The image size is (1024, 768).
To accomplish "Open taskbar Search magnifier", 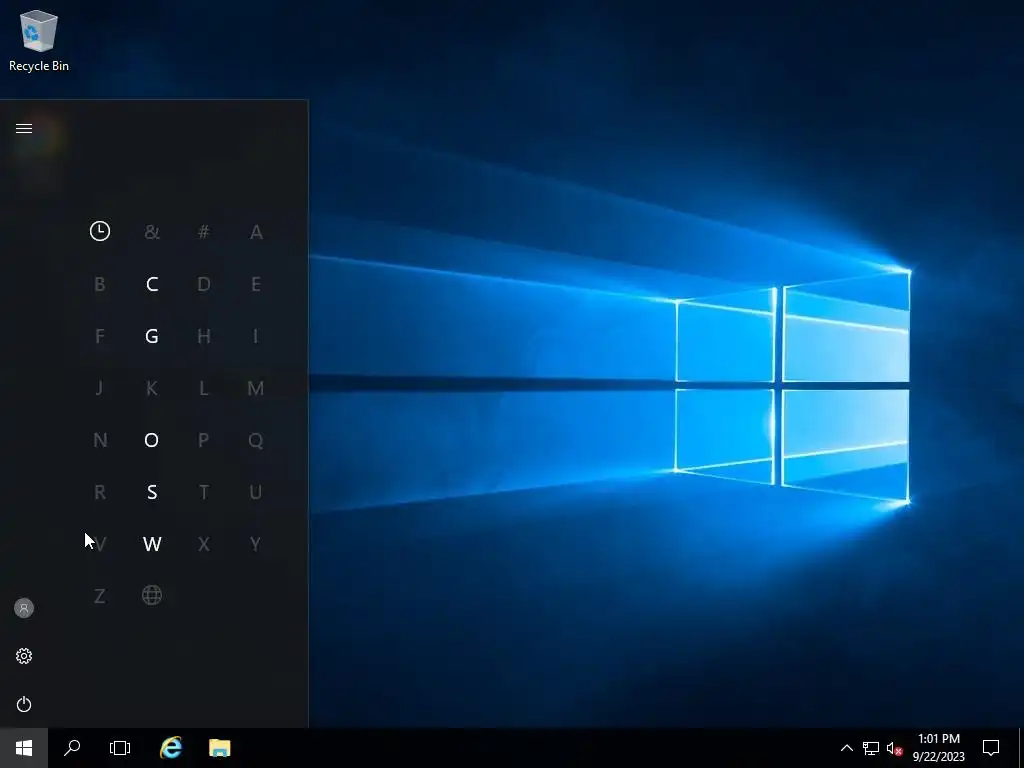I will click(72, 748).
